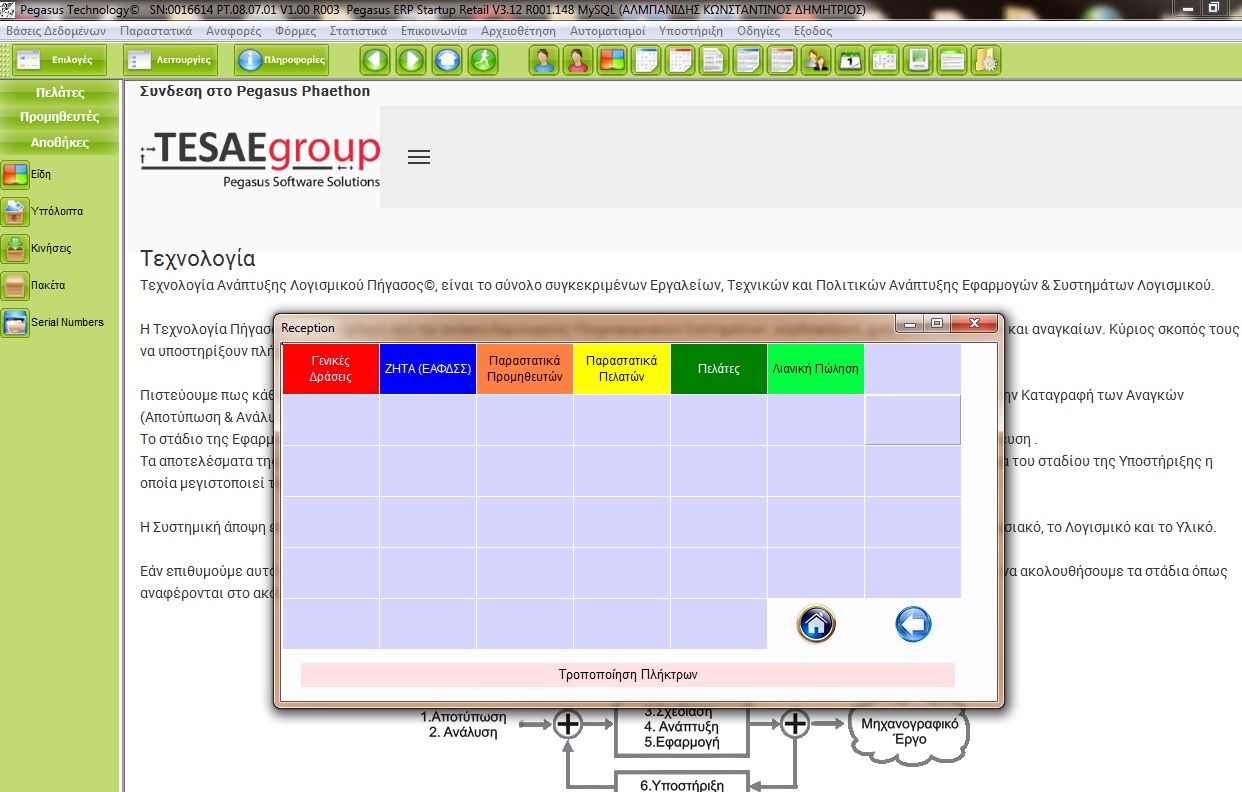
Task: Click the calendar icon in the toolbar
Action: 849,60
